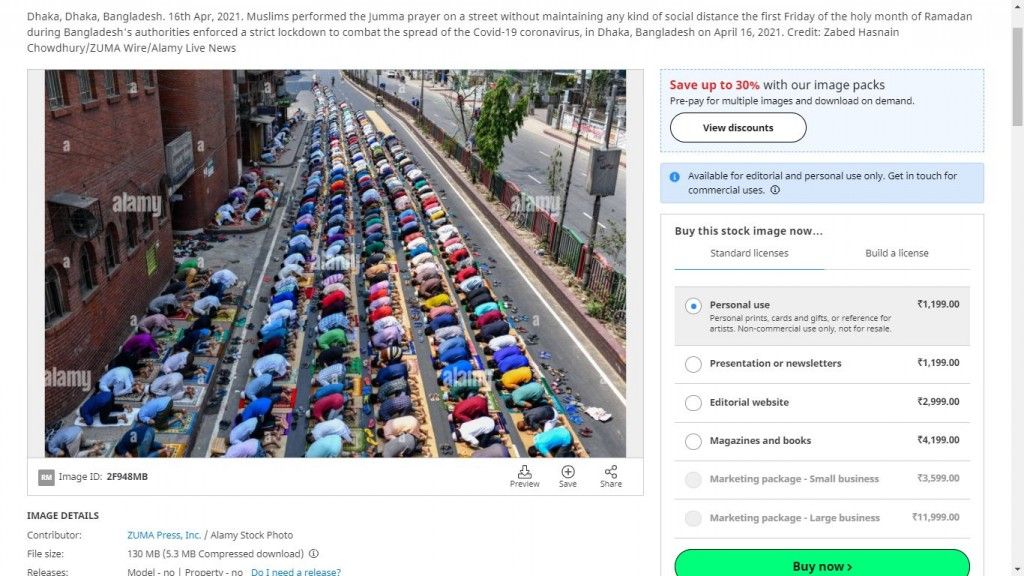This screenshot has width=1024, height=576.
Task: Click info icon next to commercial uses
Action: [x=775, y=190]
